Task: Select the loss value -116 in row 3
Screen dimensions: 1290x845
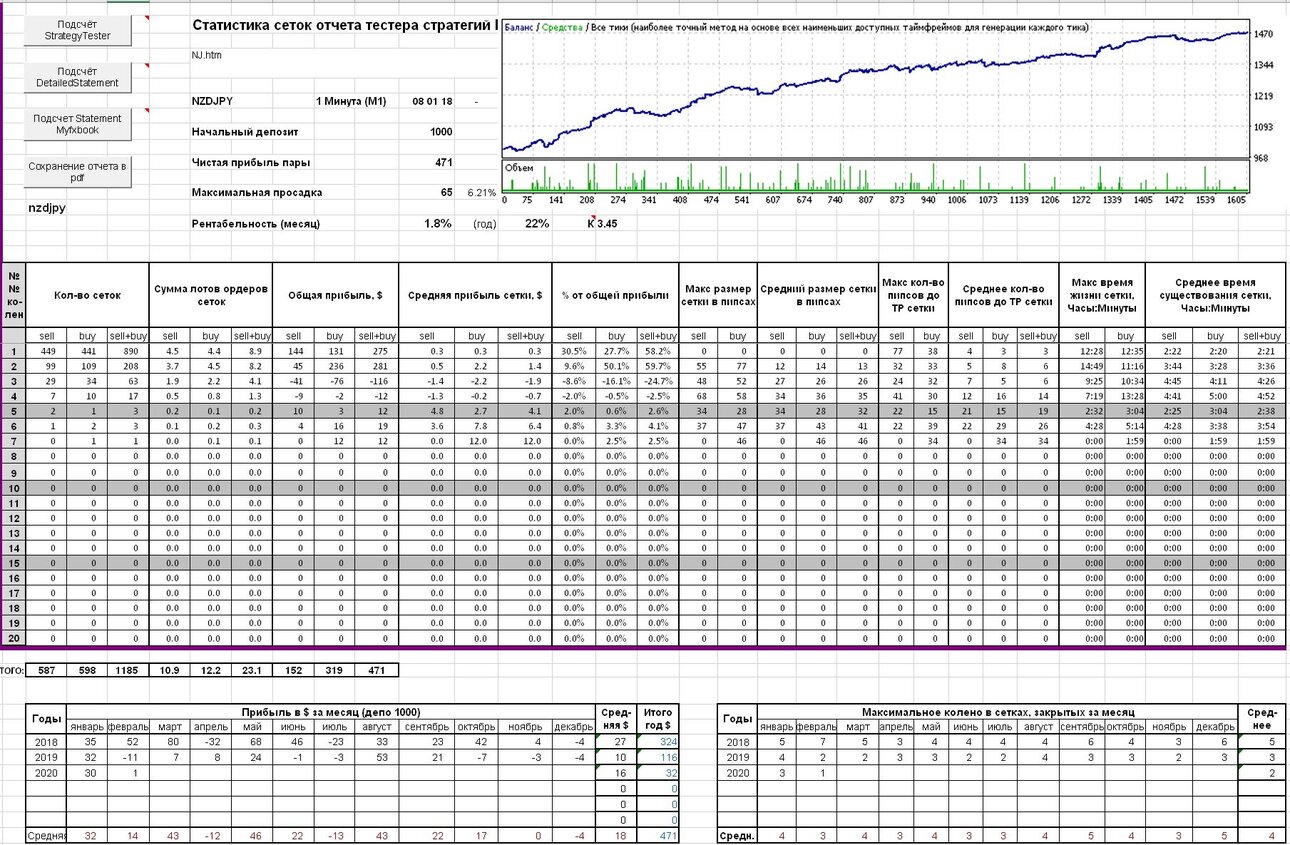Action: tap(377, 381)
